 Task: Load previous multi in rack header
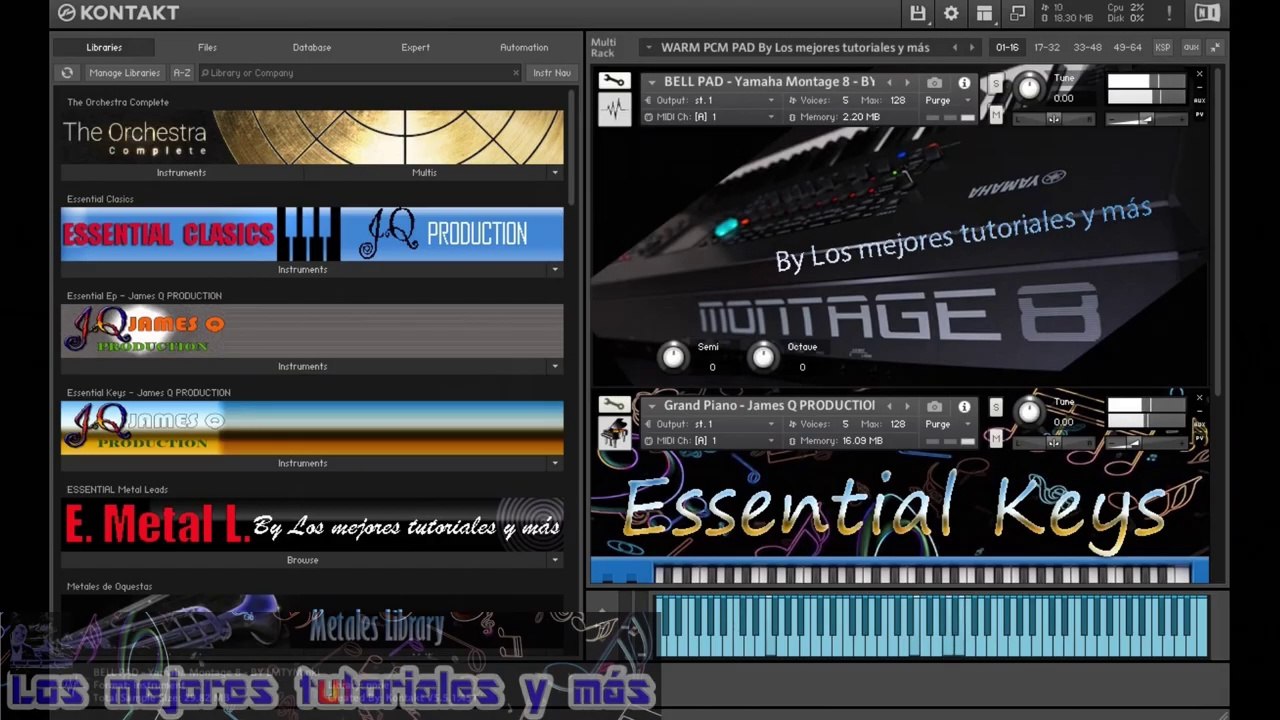click(954, 47)
